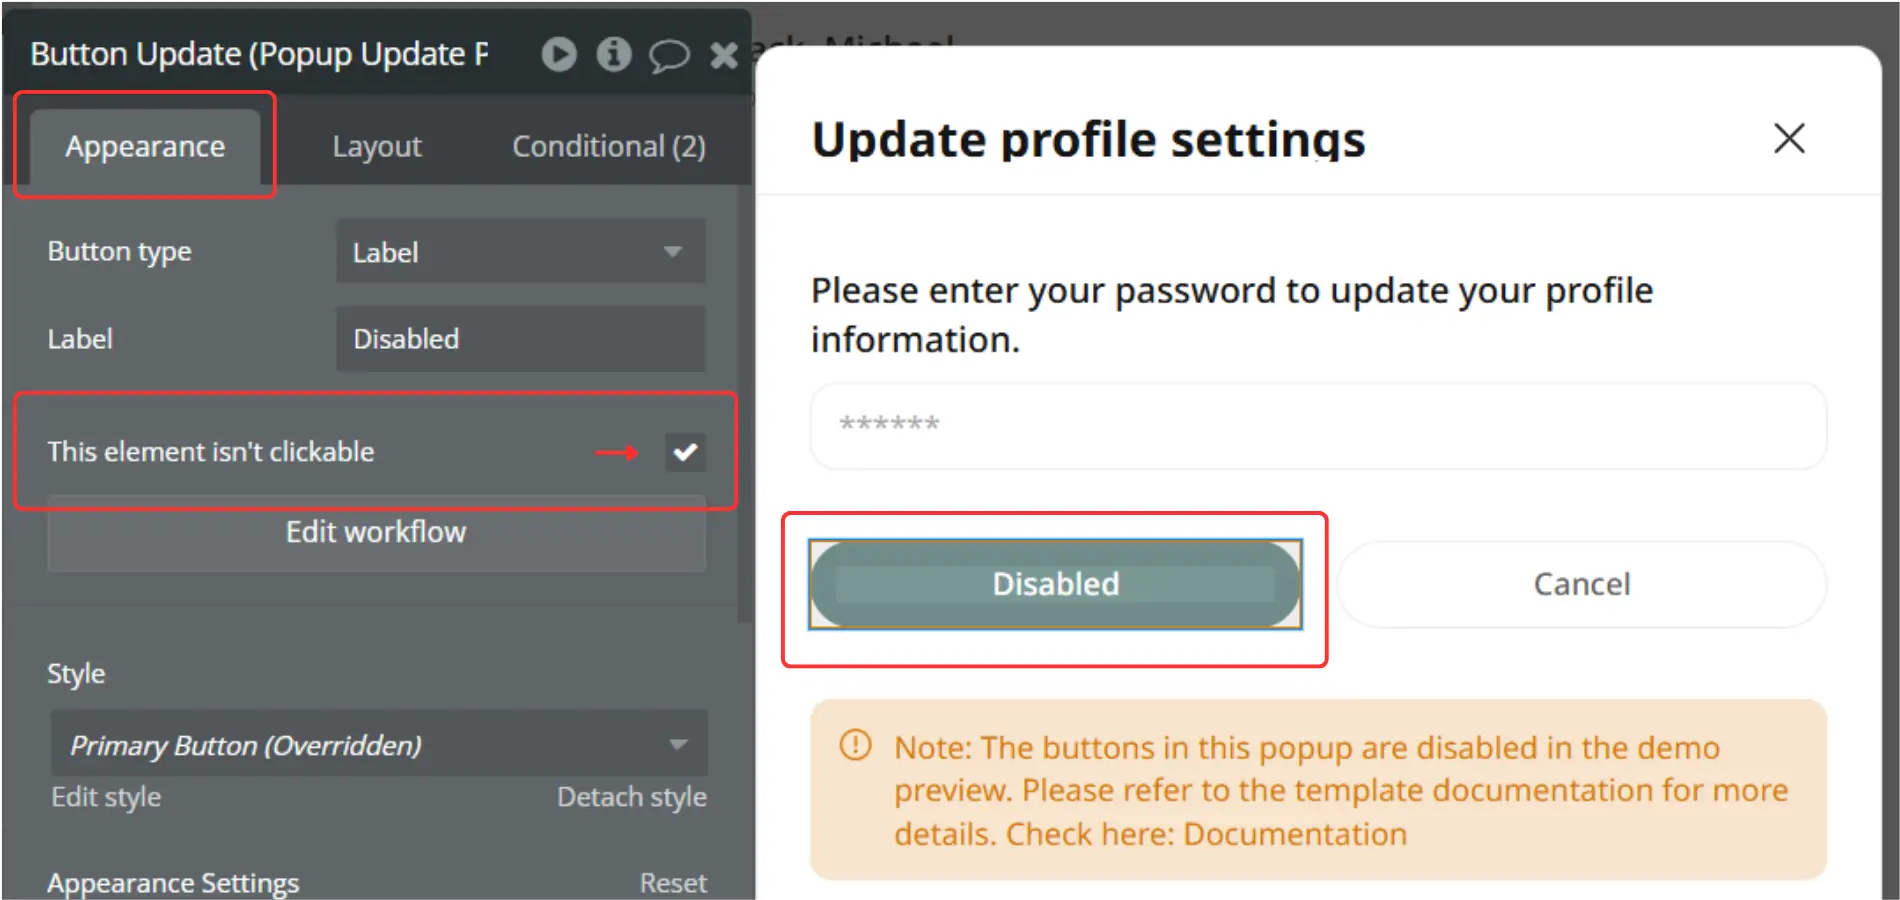Click the play icon in property editor header
1900x900 pixels.
point(559,54)
